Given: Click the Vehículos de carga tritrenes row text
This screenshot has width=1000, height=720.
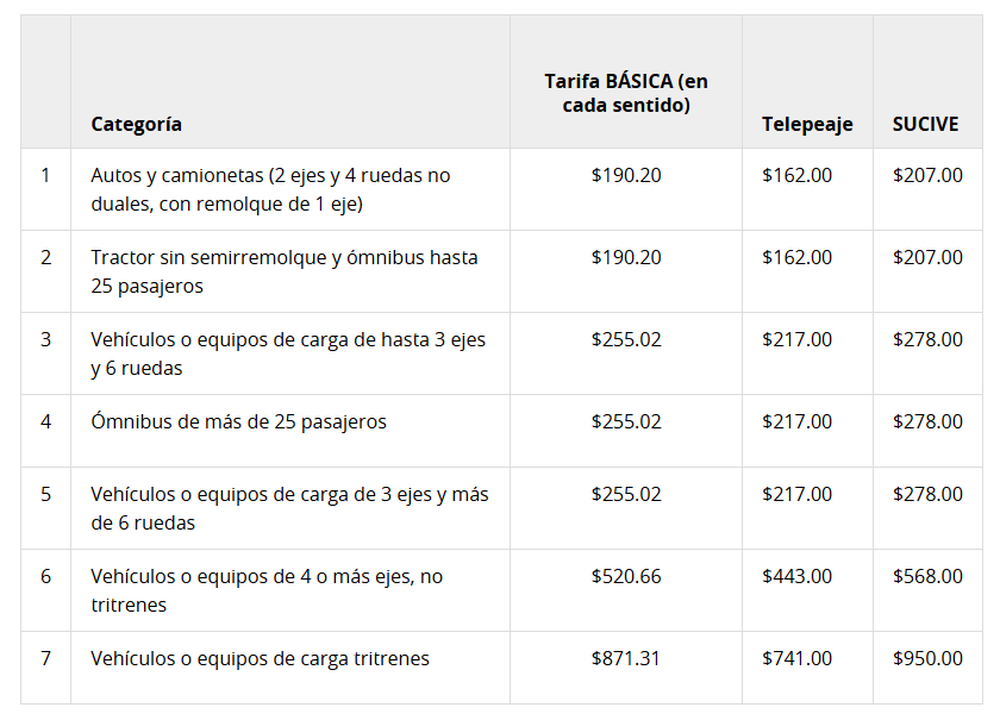Looking at the screenshot, I should tap(260, 659).
